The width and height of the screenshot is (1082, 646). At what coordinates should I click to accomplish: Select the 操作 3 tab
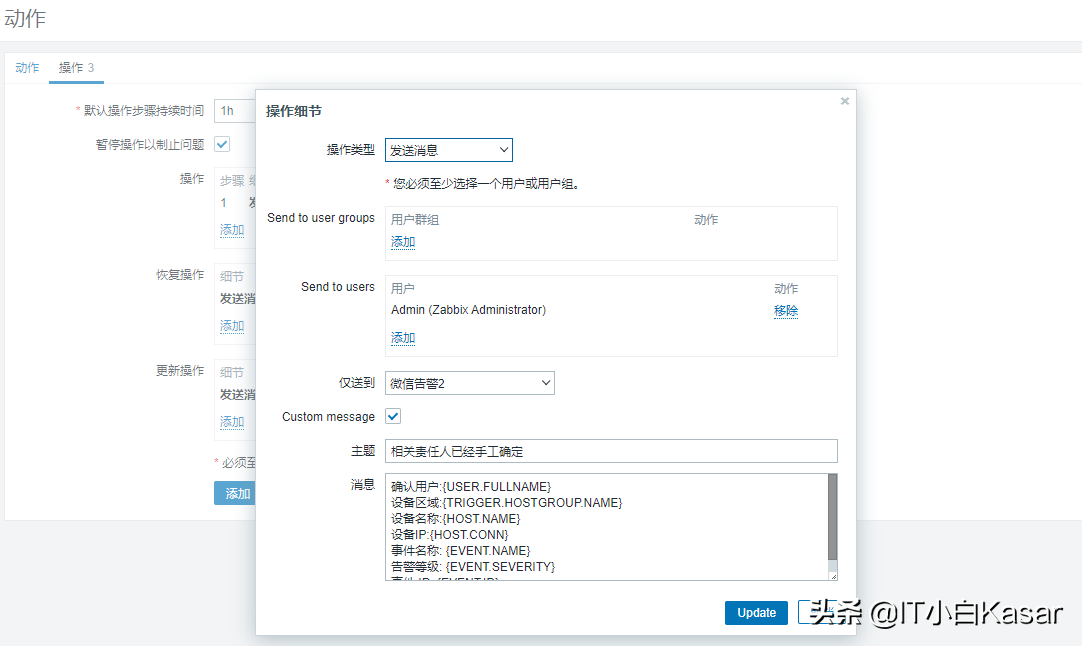pyautogui.click(x=76, y=68)
